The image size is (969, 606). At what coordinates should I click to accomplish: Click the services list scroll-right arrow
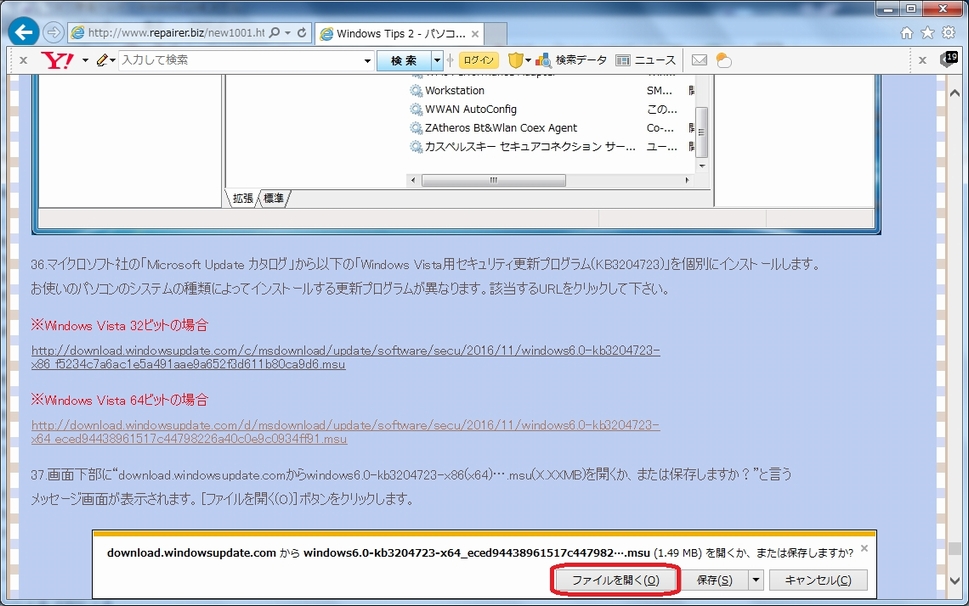pos(687,180)
